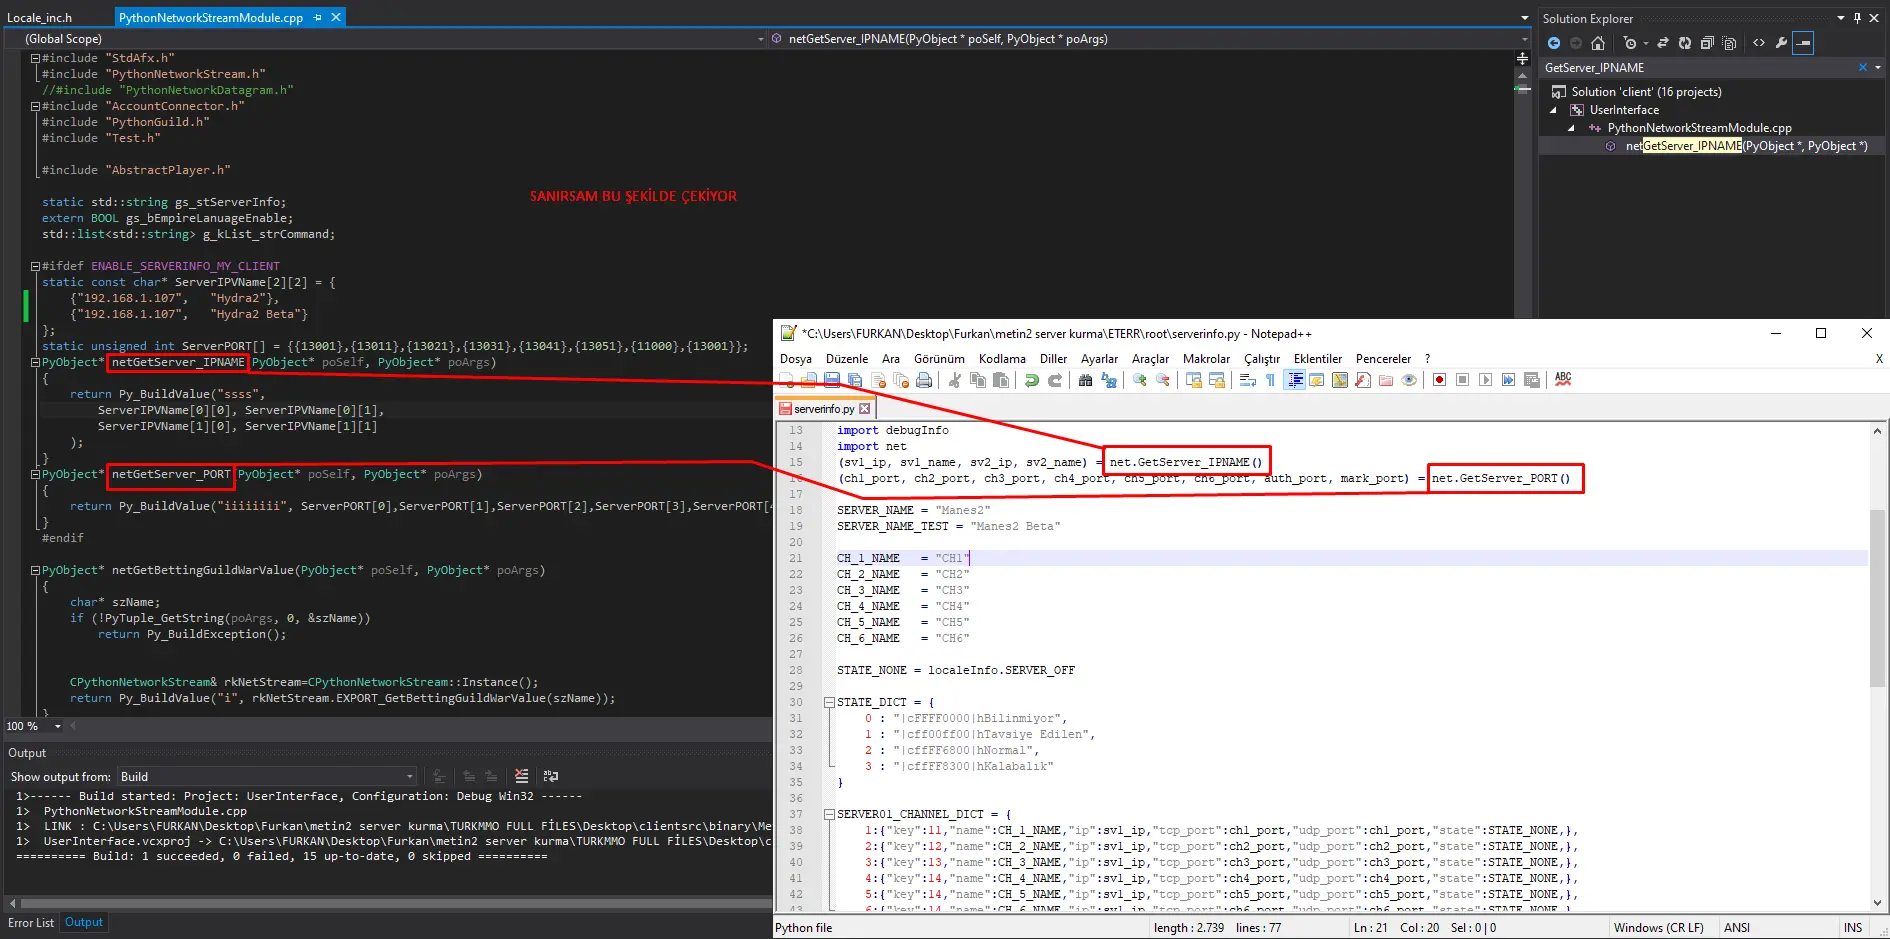Close the serverinfo.py tab in Notepad++

865,409
